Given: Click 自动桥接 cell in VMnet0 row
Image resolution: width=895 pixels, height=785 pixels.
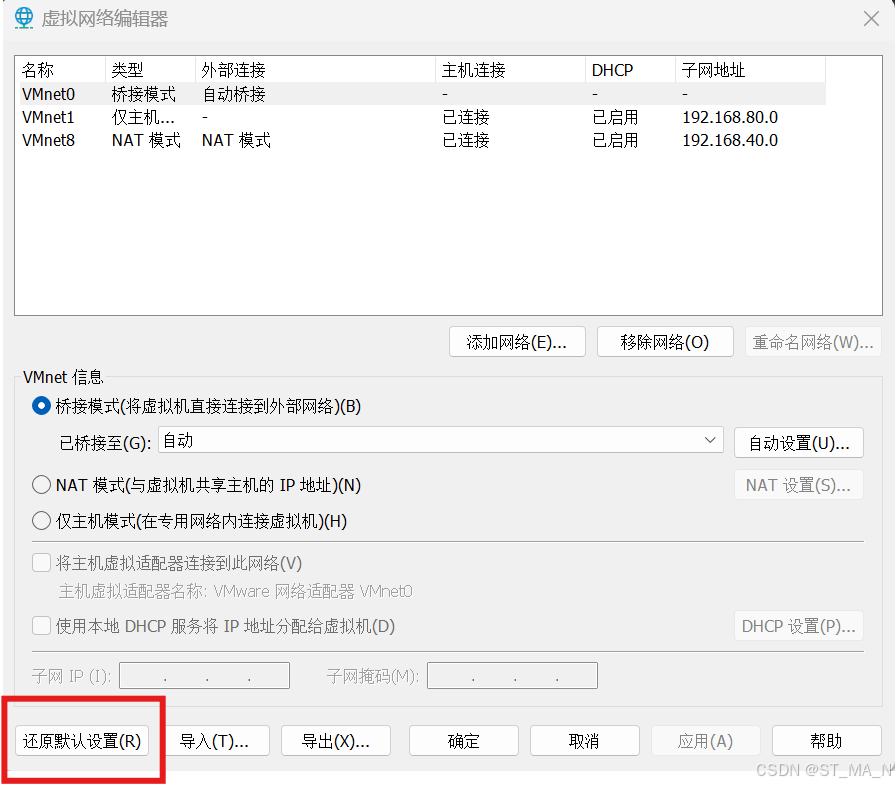Looking at the screenshot, I should click(x=234, y=94).
